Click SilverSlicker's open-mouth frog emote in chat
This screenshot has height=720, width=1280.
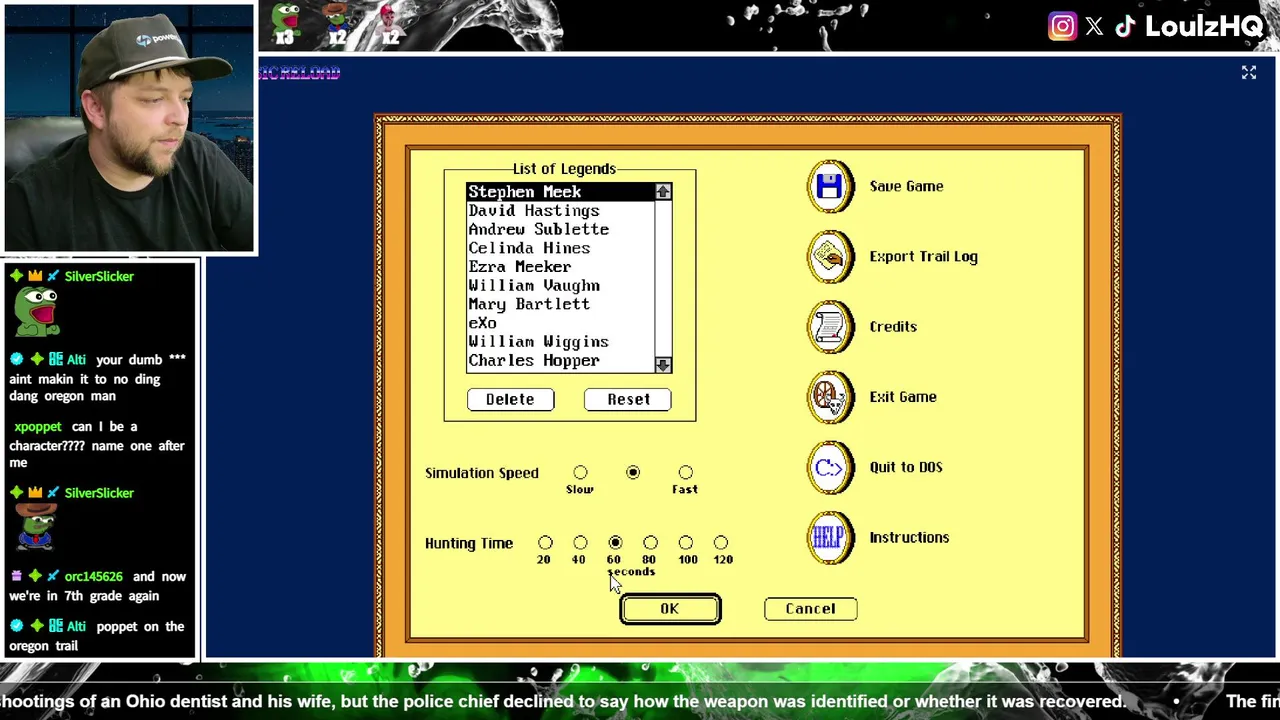coord(37,312)
